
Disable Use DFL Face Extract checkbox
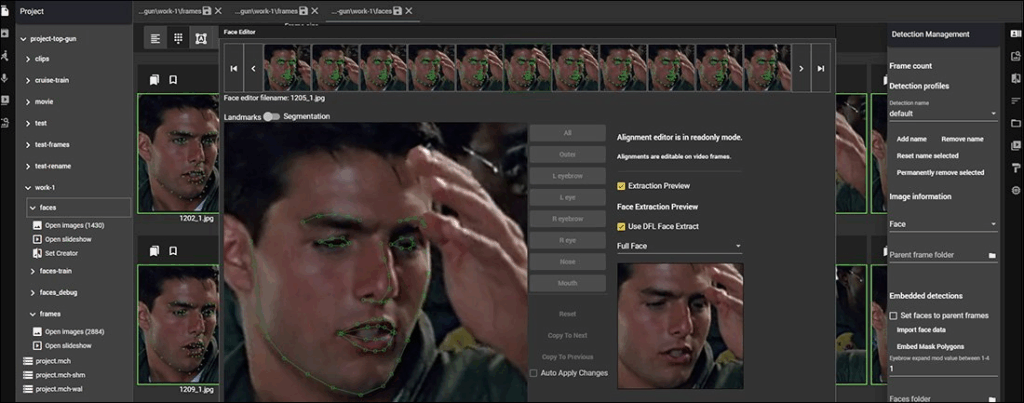tap(622, 226)
